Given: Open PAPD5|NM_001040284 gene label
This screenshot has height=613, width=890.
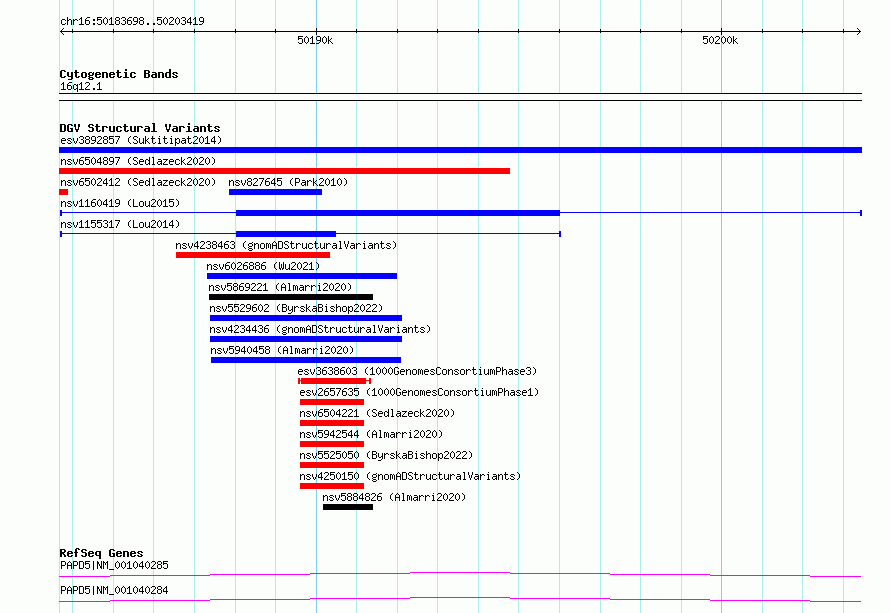Looking at the screenshot, I should point(114,590).
